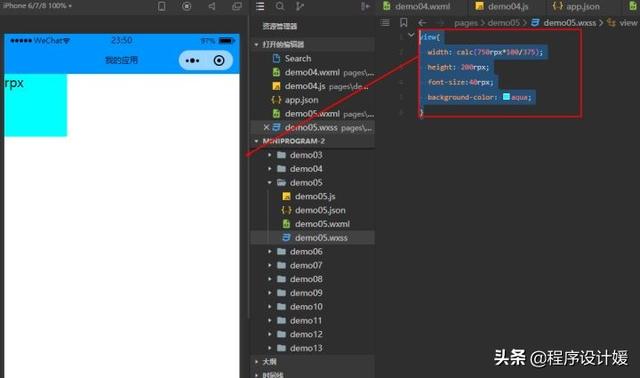Click the collapse panel icon beside editor tabs
This screenshot has height=378, width=640.
365,6
